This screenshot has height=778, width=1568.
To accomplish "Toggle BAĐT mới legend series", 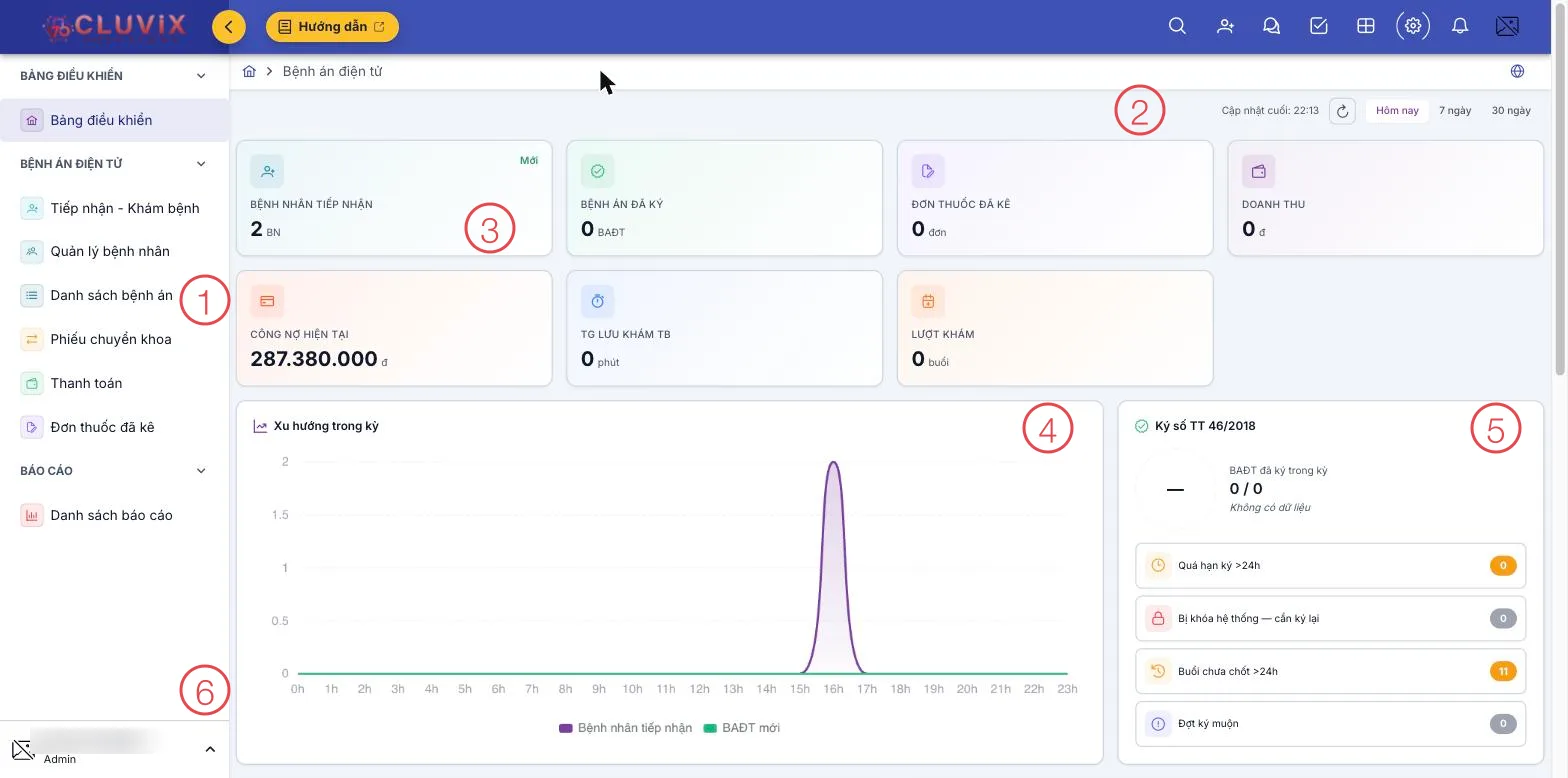I will [742, 728].
